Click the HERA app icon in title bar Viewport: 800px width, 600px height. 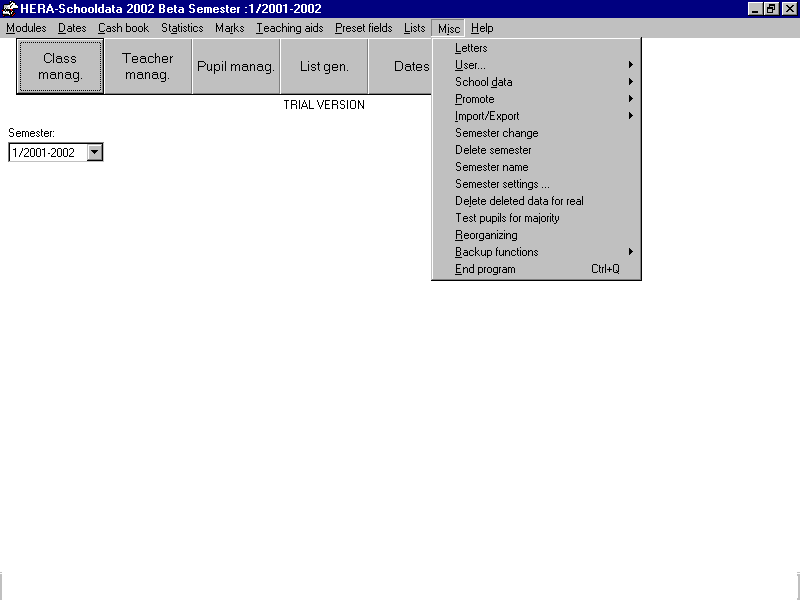9,9
